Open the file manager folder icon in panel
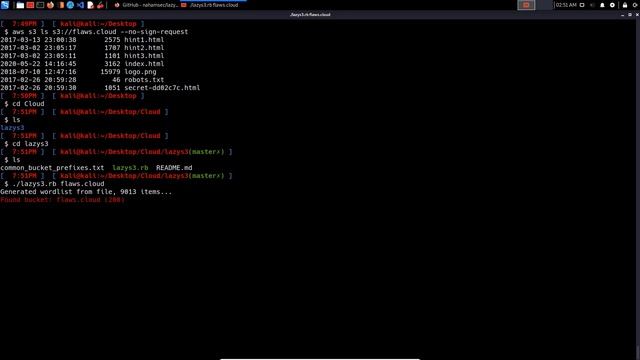This screenshot has width=640, height=360. point(20,5)
